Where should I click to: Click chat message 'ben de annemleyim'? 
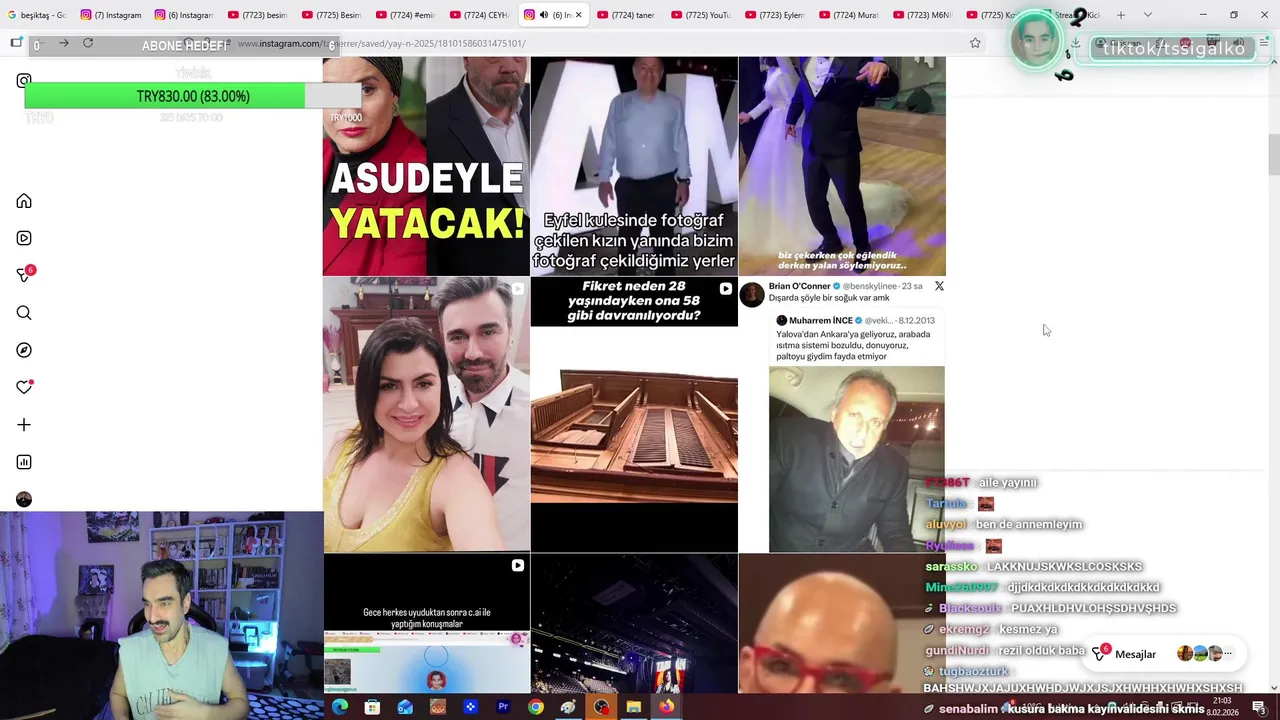point(1029,524)
